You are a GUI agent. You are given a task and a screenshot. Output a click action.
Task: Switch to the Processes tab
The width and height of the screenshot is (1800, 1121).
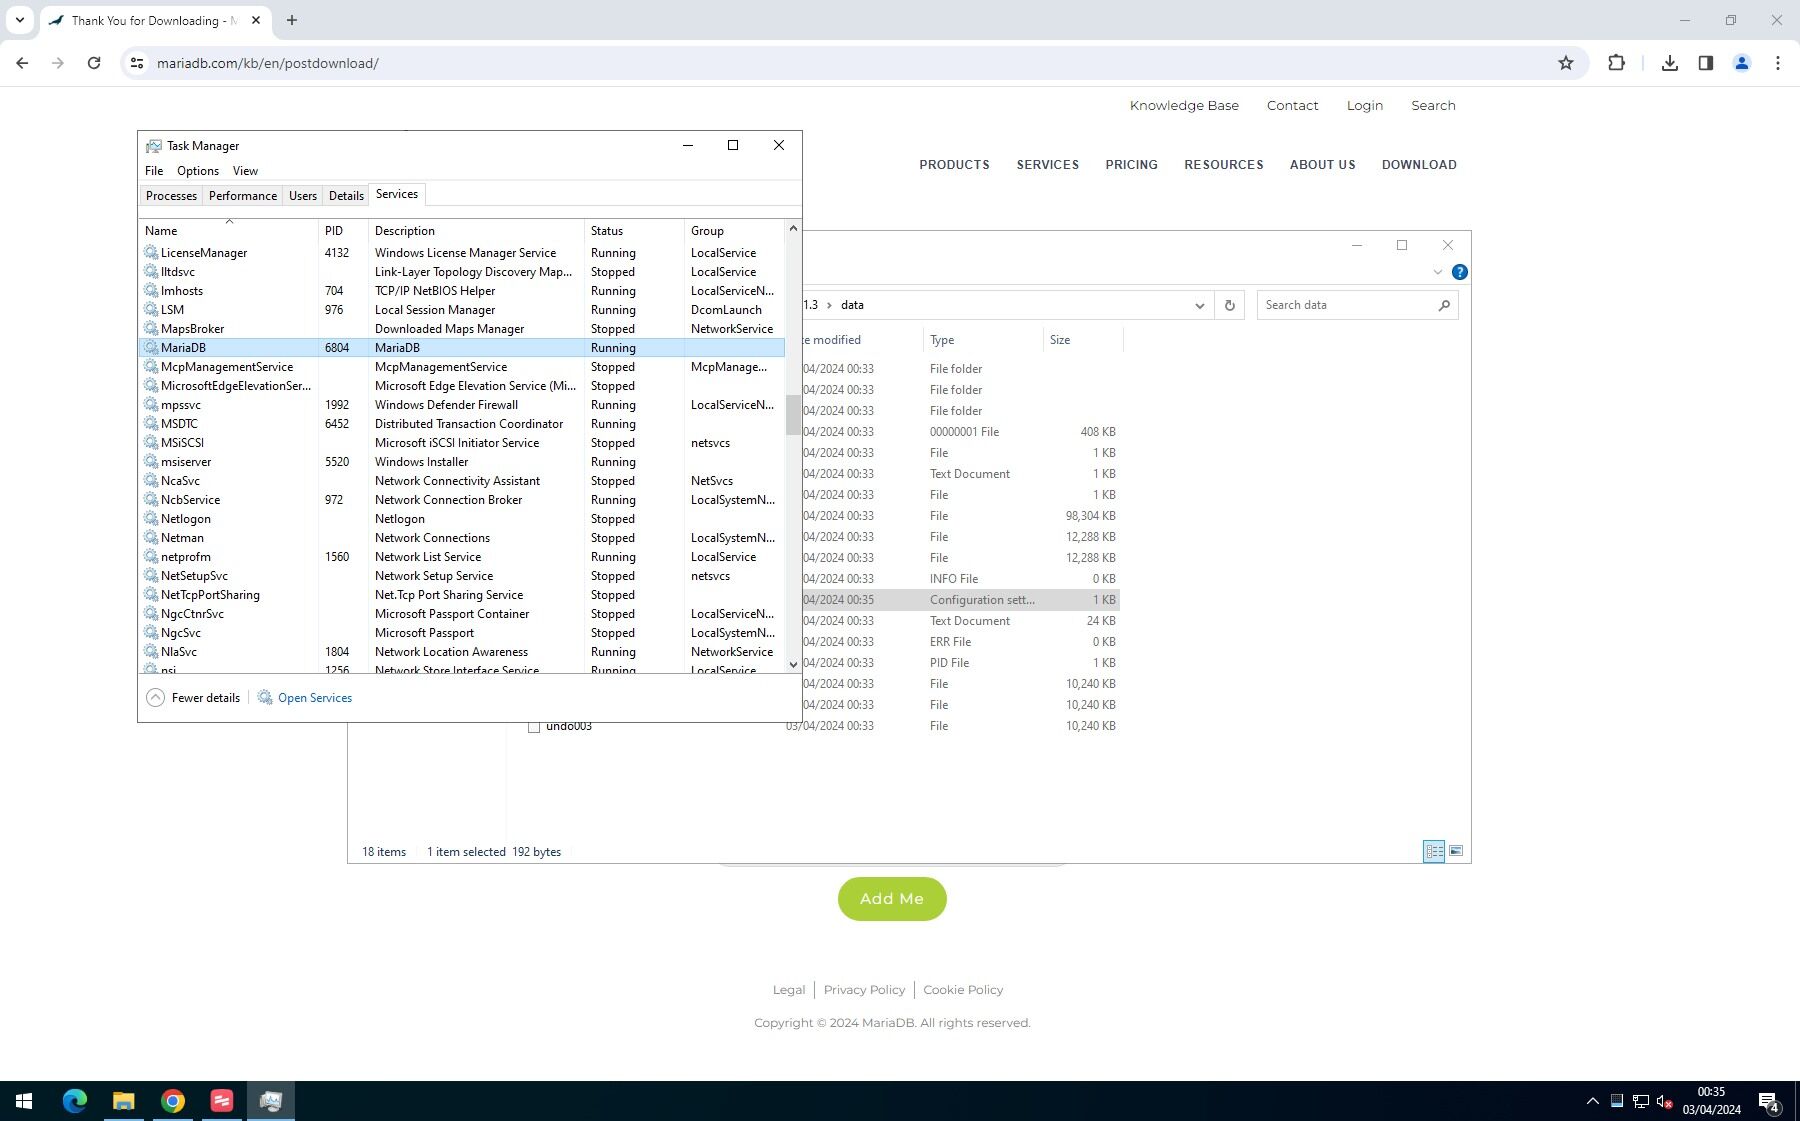tap(171, 196)
